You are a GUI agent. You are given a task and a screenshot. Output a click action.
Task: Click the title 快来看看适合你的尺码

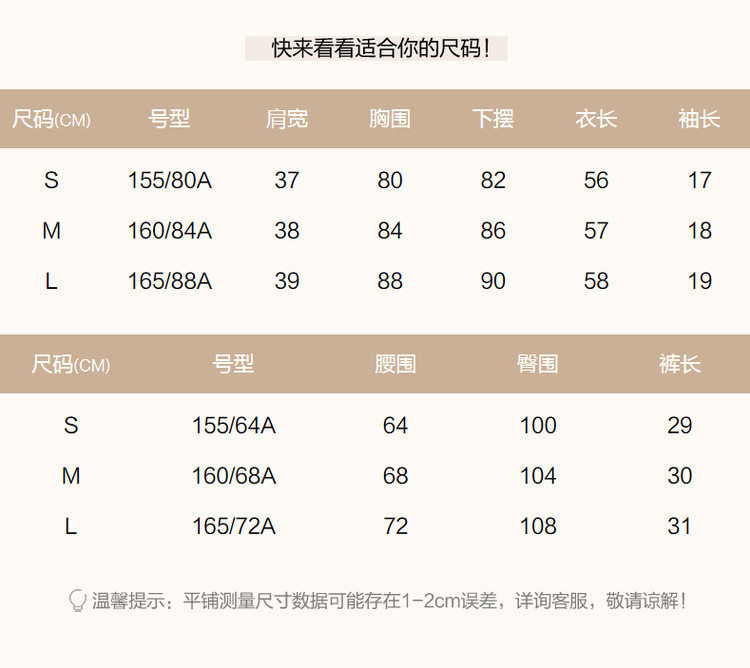tap(376, 48)
